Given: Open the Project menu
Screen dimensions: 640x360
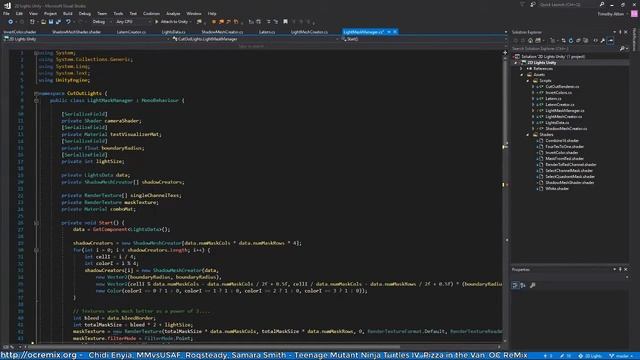Looking at the screenshot, I should (50, 13).
